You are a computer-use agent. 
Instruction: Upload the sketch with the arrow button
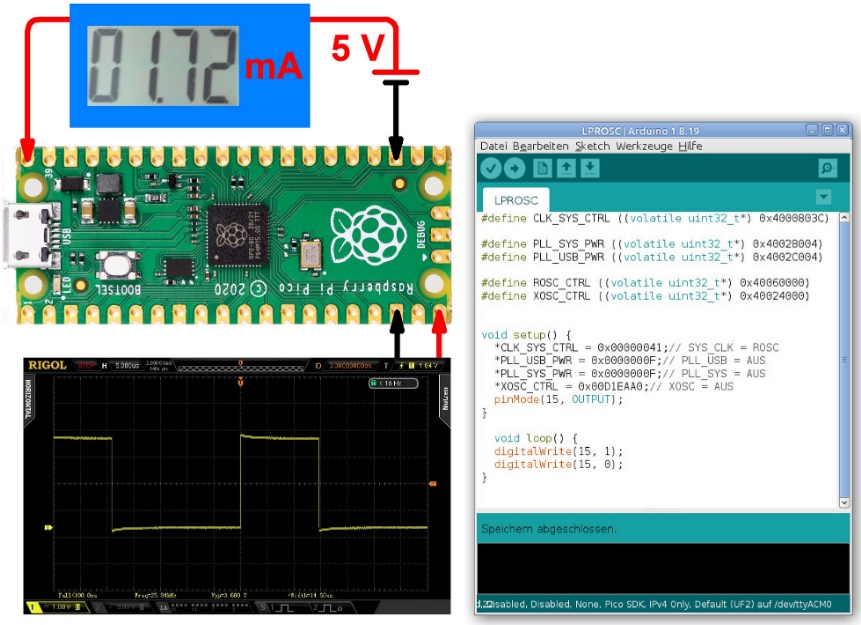click(x=514, y=169)
